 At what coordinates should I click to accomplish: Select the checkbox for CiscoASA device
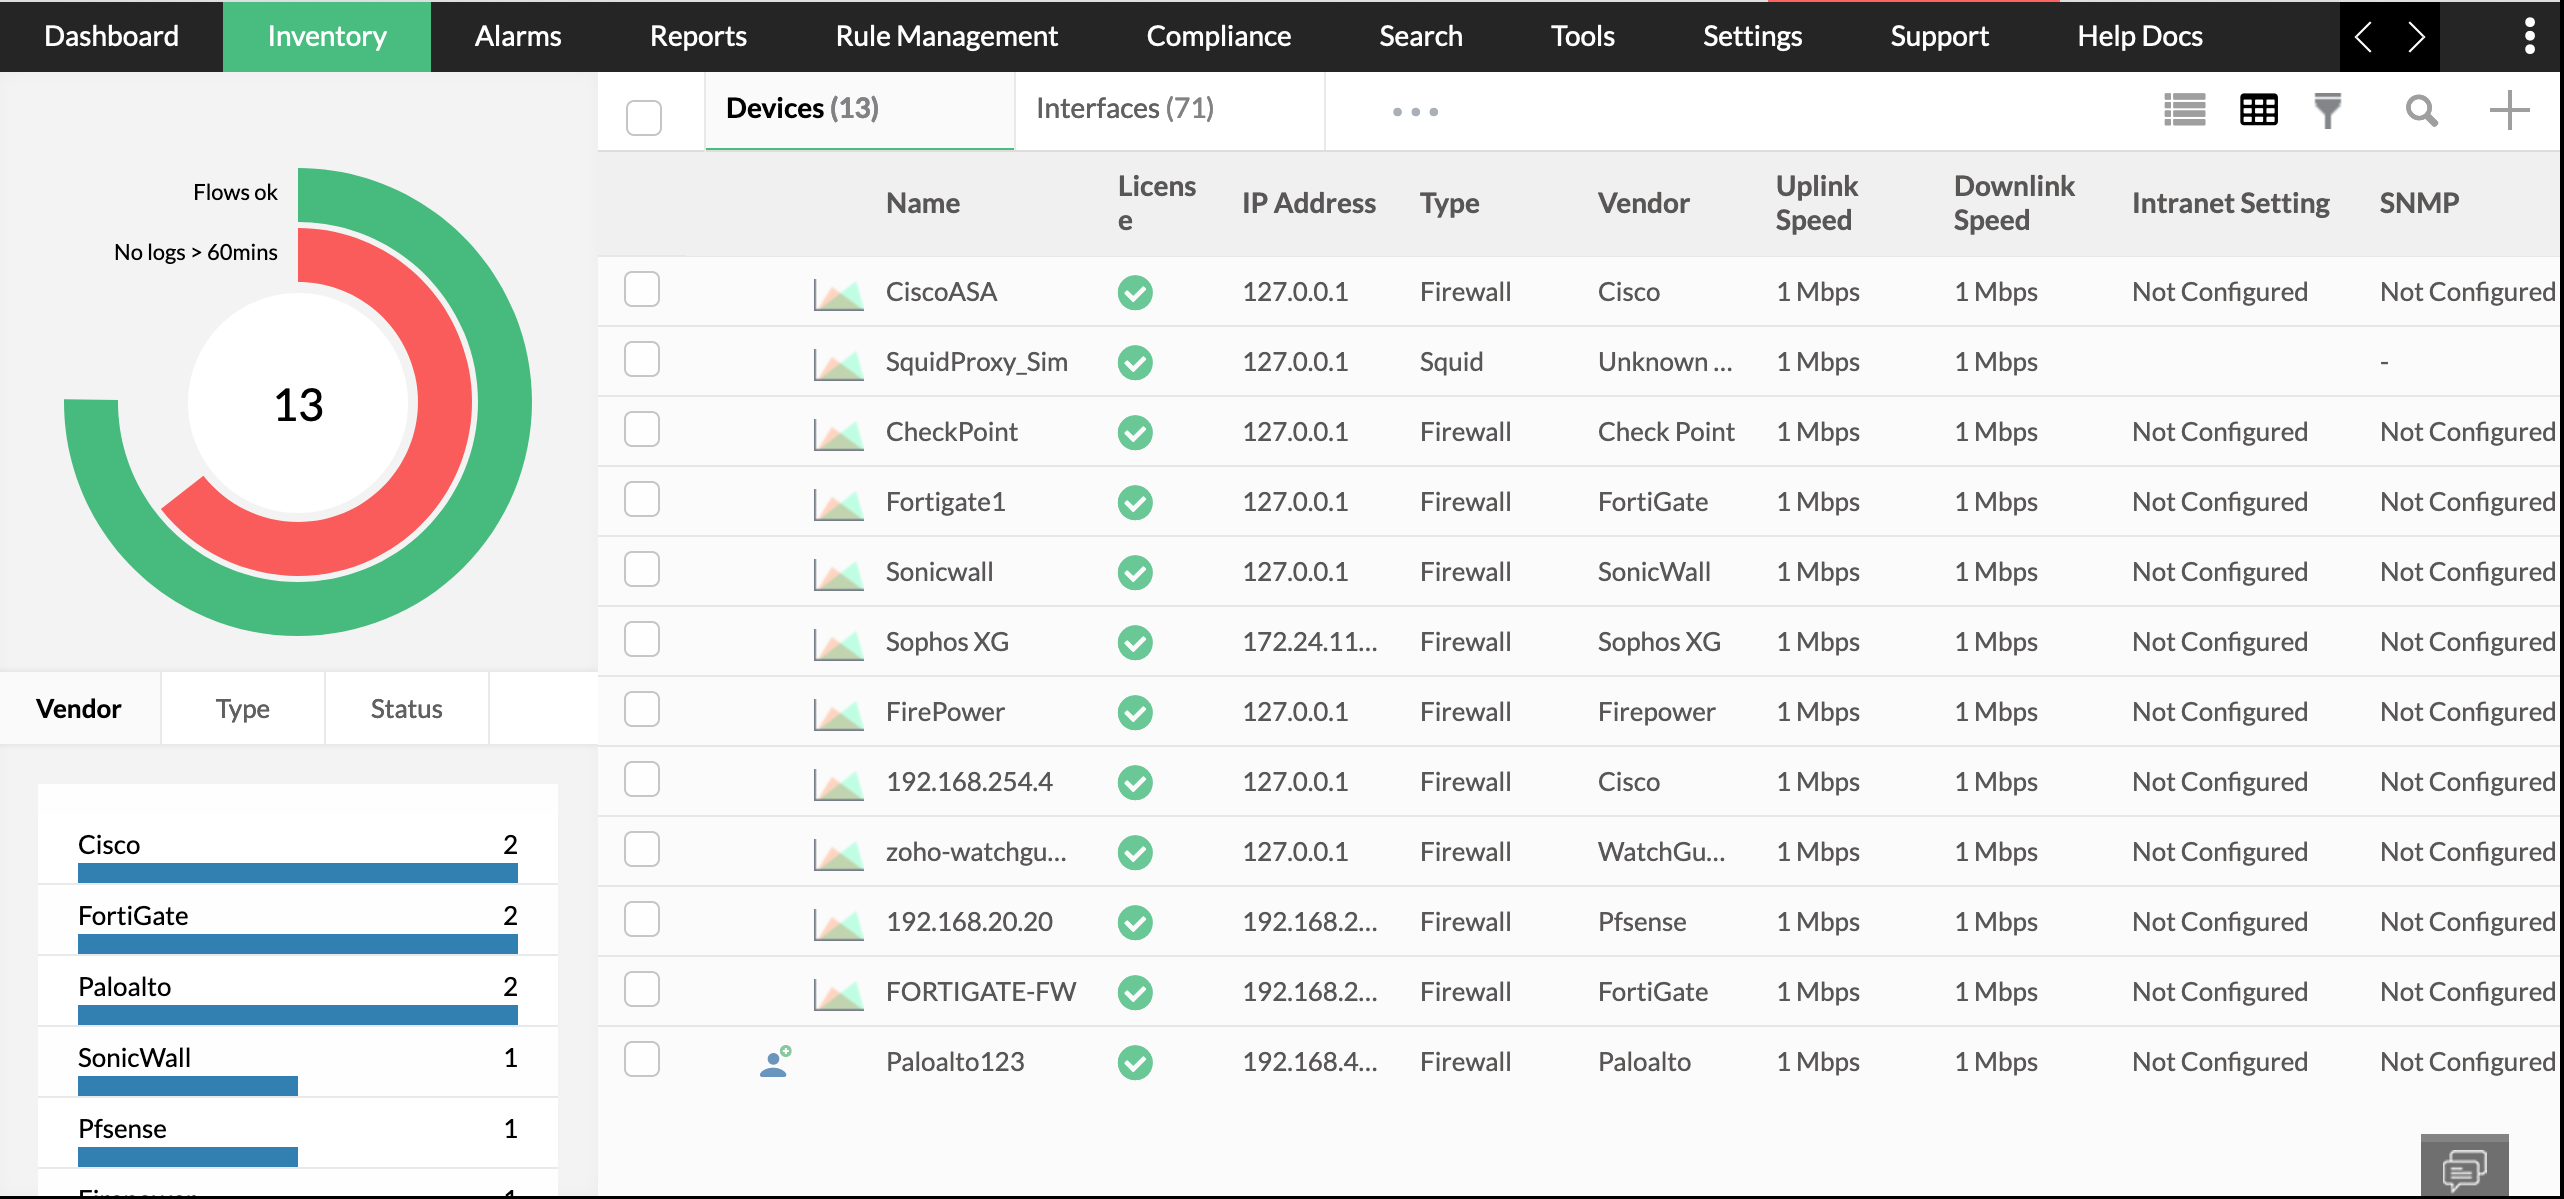(643, 289)
